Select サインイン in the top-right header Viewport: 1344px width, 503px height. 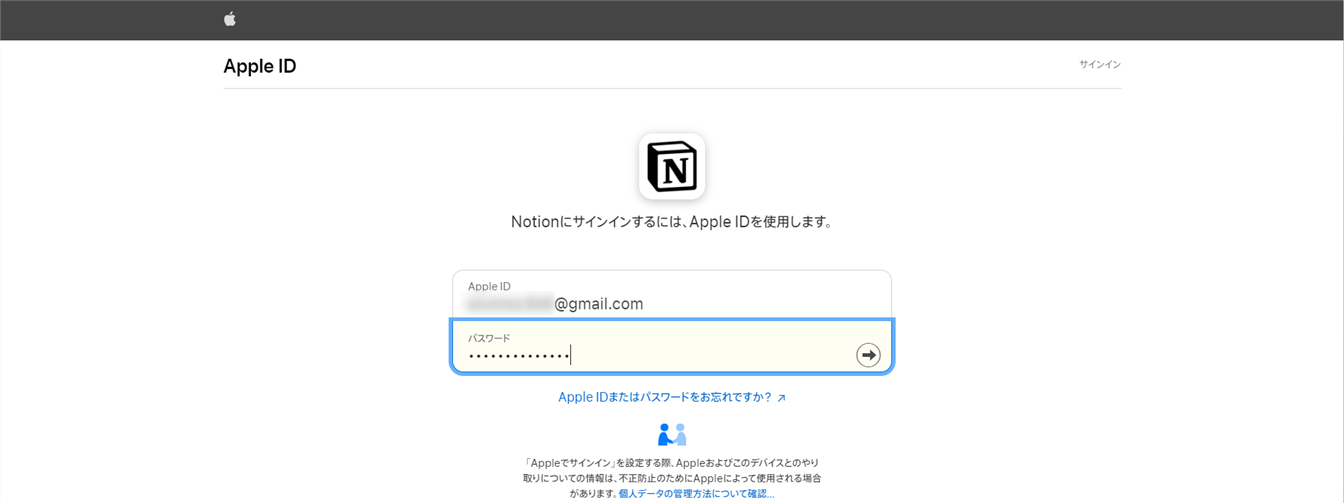pos(1099,65)
